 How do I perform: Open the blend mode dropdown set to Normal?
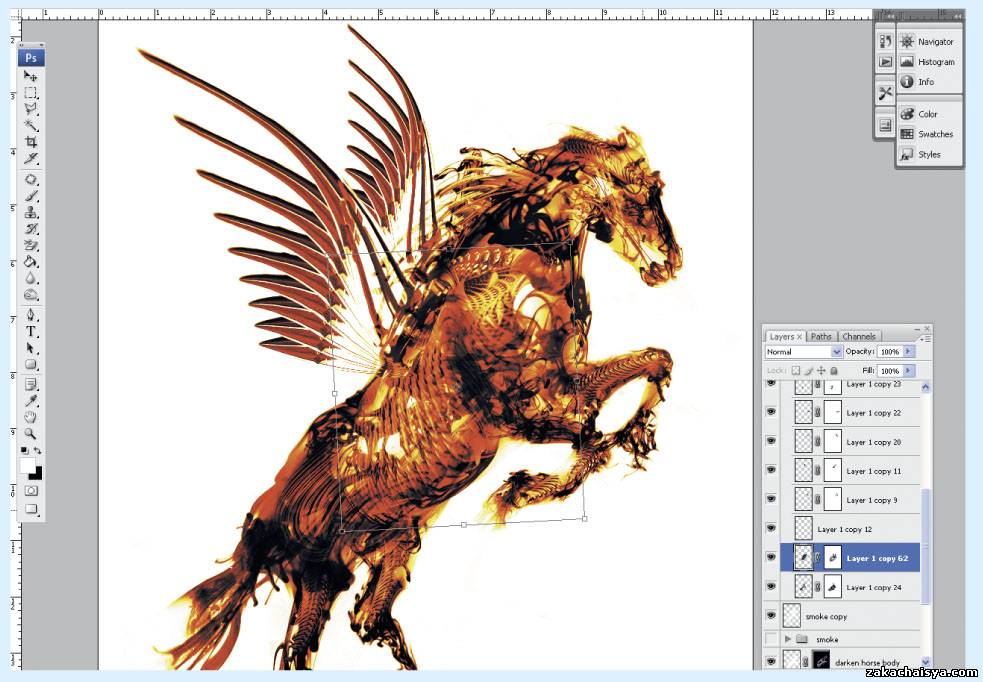click(x=803, y=352)
